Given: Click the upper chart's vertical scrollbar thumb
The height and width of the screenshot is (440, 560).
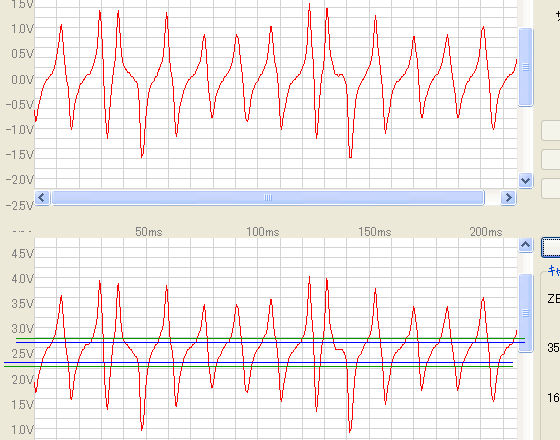Looking at the screenshot, I should pos(525,67).
